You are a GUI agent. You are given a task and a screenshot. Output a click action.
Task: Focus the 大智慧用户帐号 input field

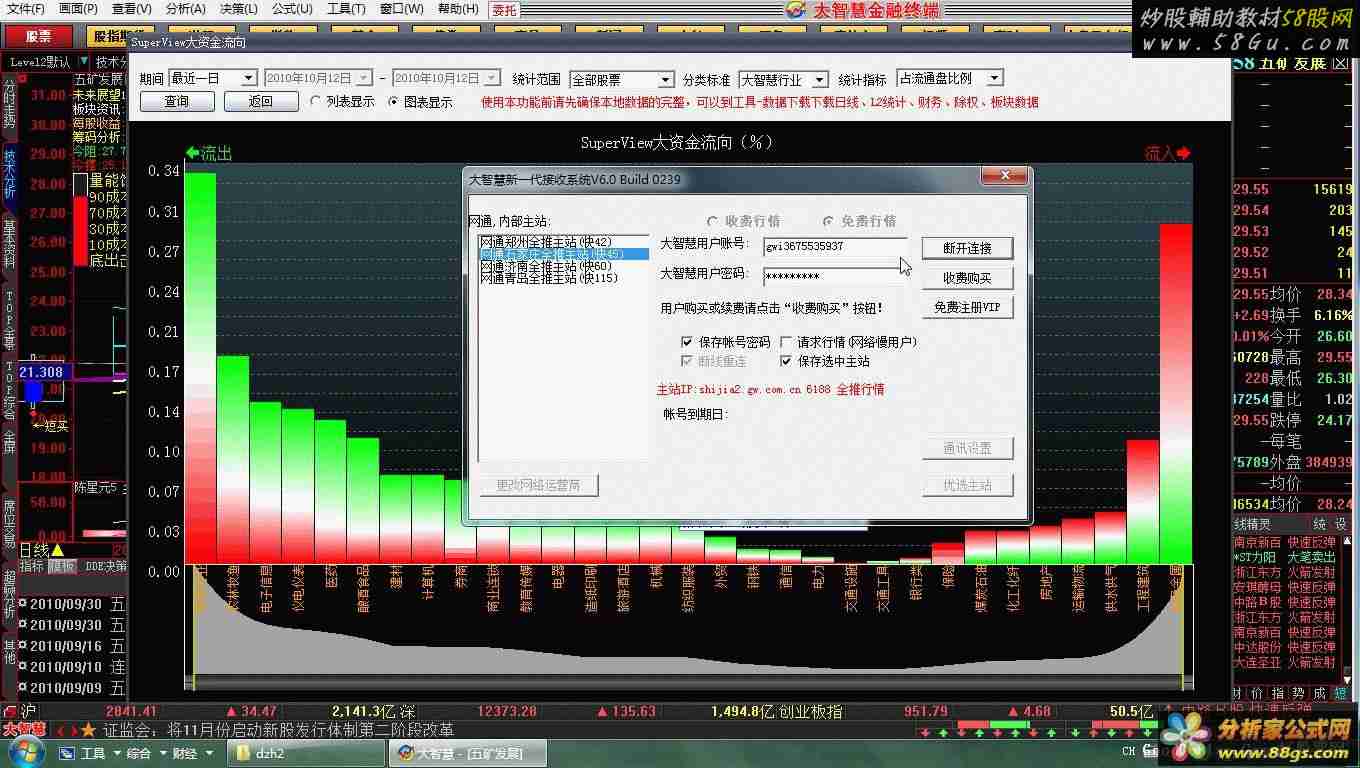[x=835, y=245]
